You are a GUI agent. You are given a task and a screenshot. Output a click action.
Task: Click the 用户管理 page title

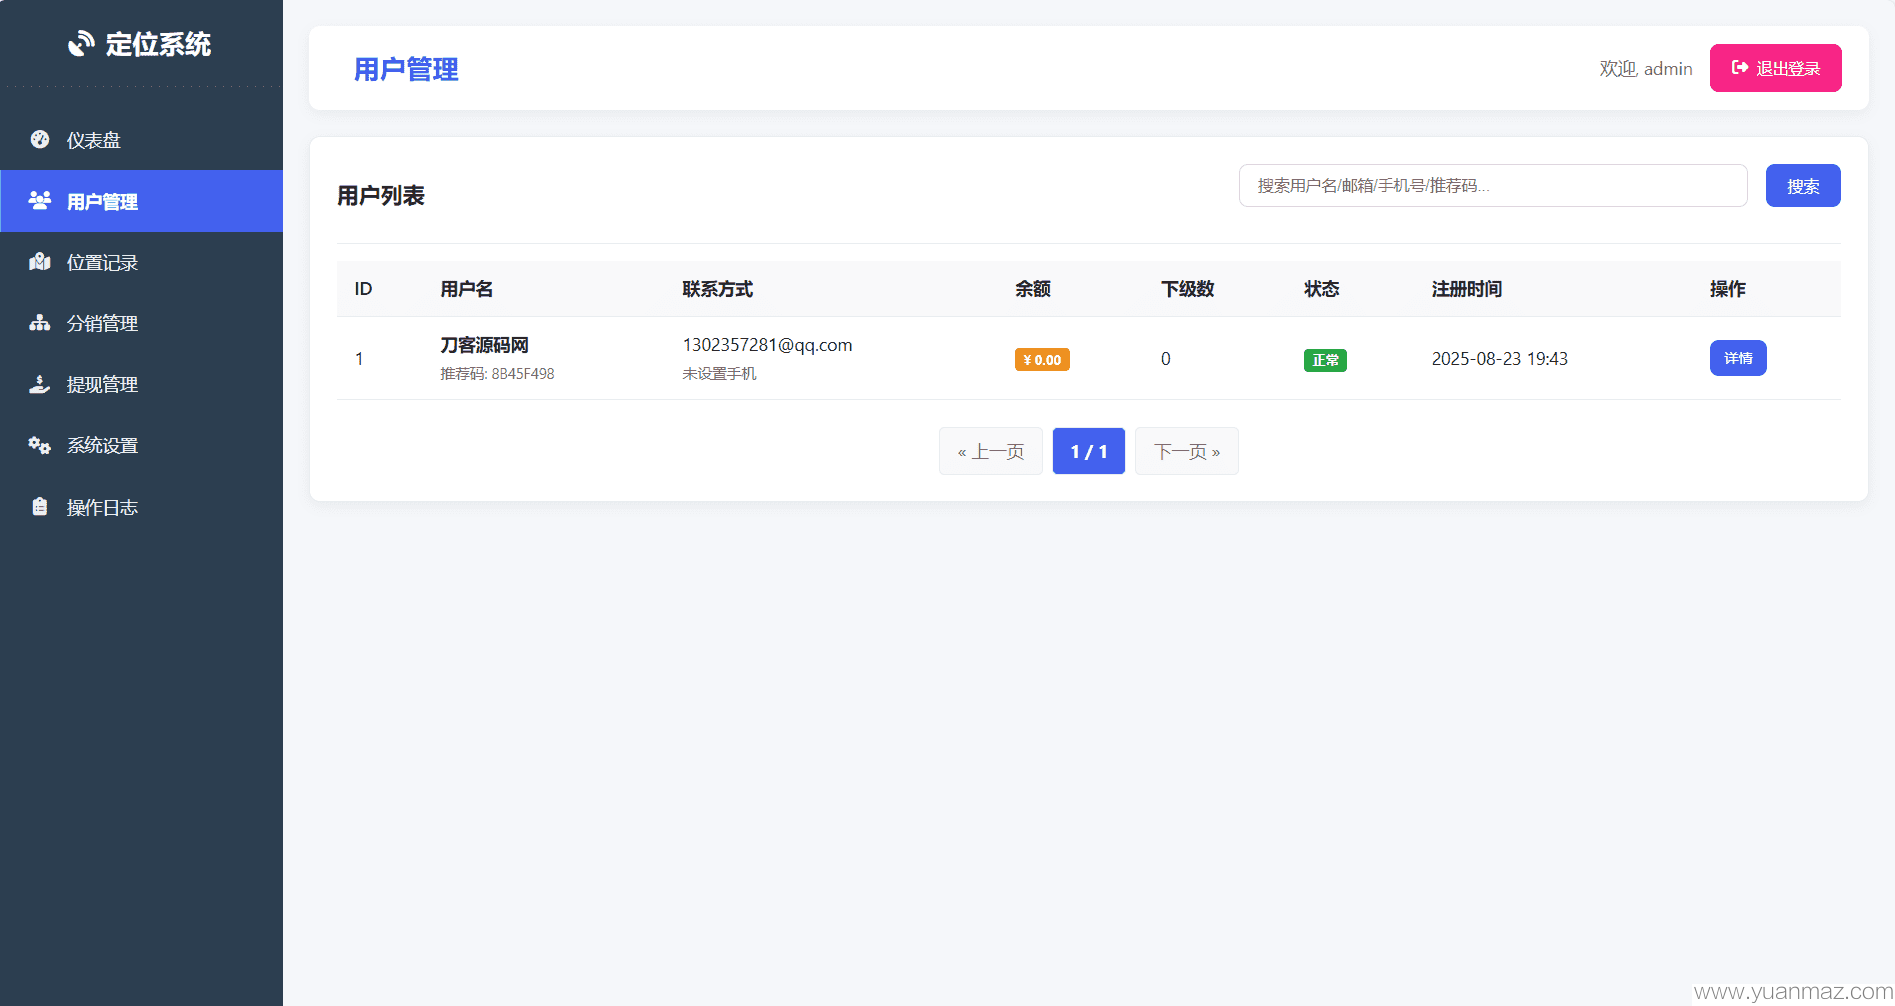(406, 69)
